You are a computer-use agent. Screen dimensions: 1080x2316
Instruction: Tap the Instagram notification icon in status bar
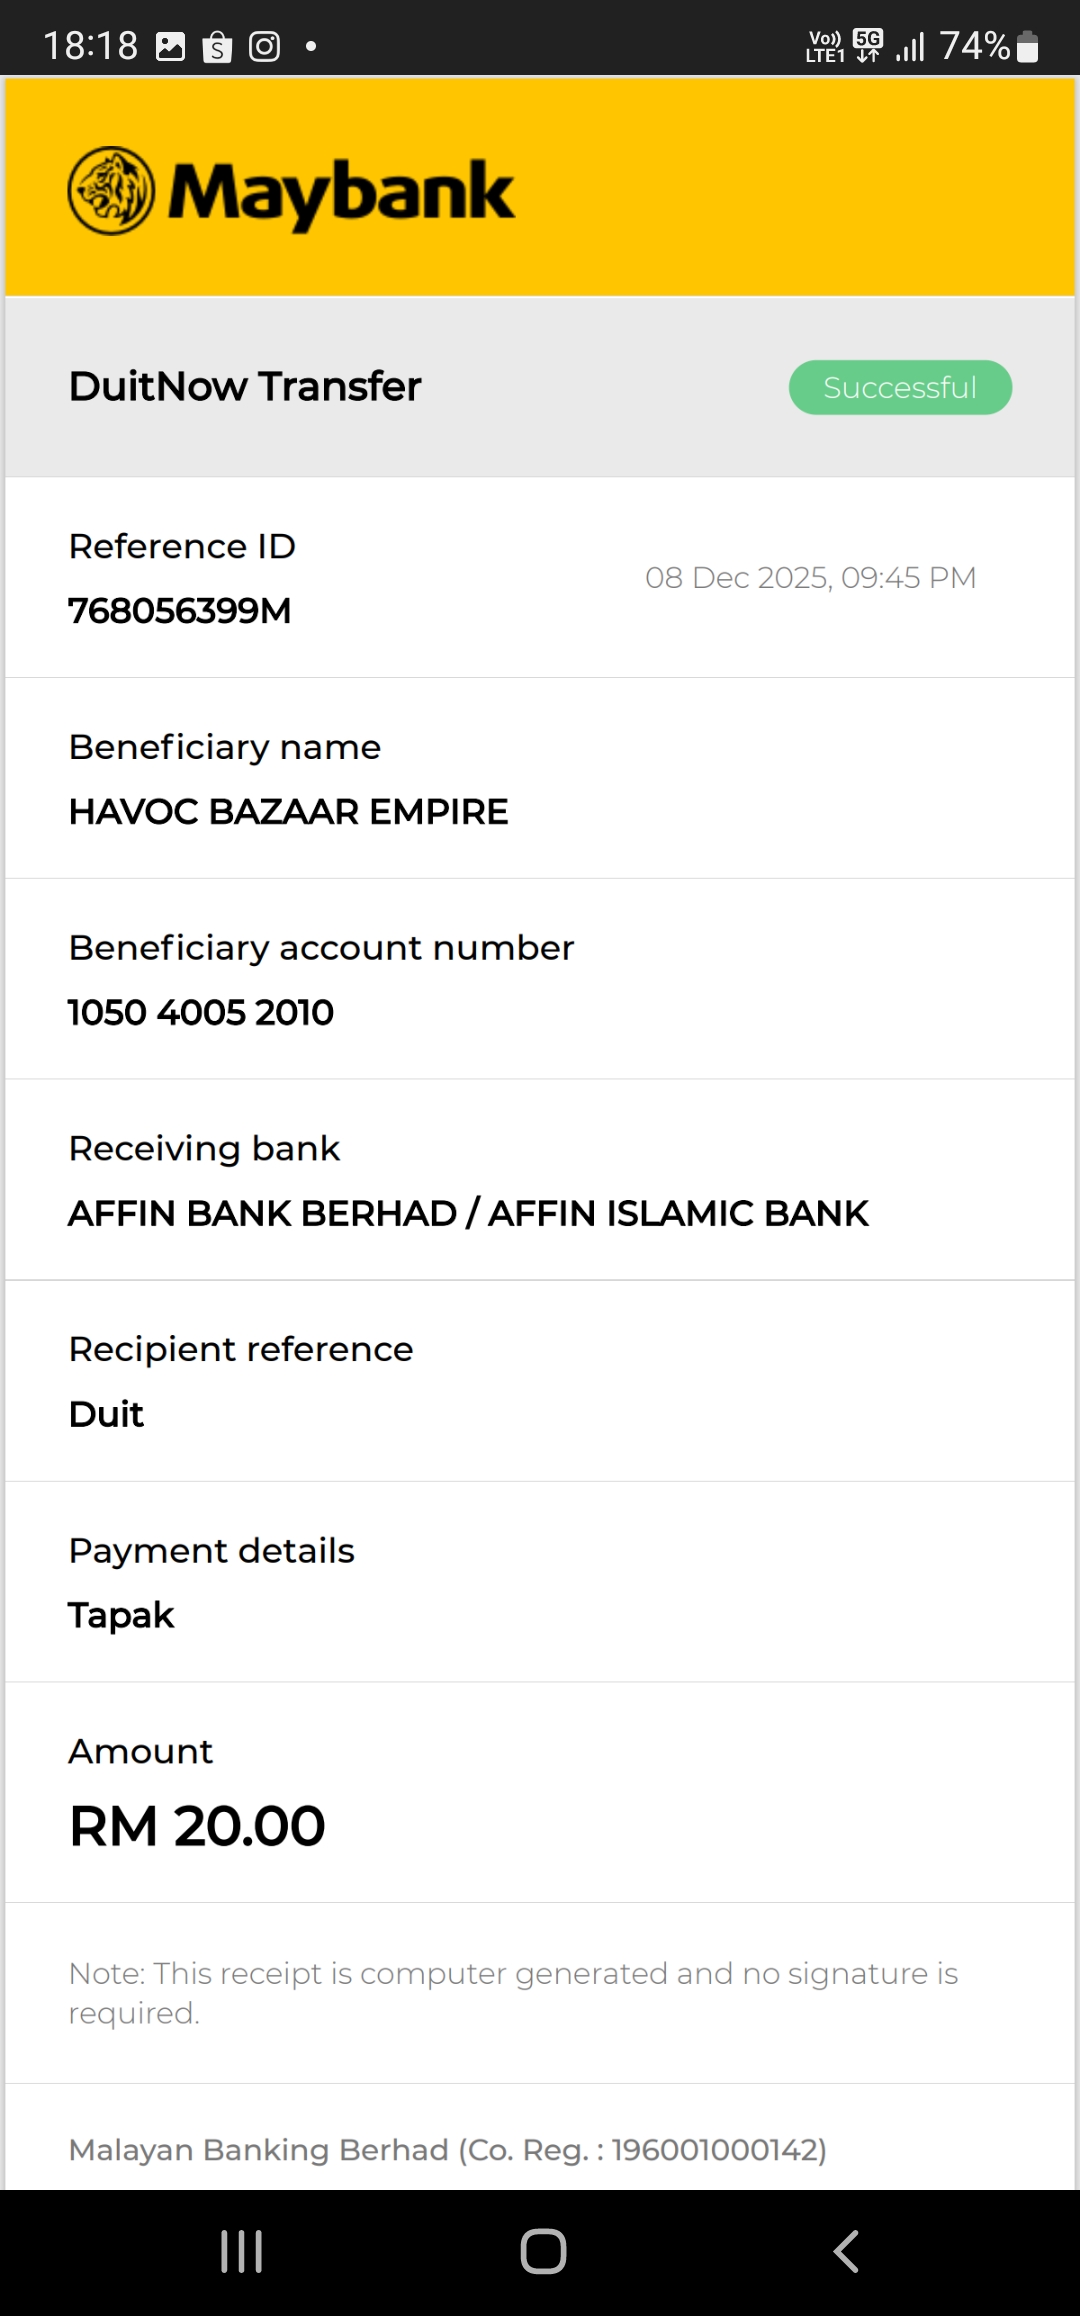tap(264, 46)
